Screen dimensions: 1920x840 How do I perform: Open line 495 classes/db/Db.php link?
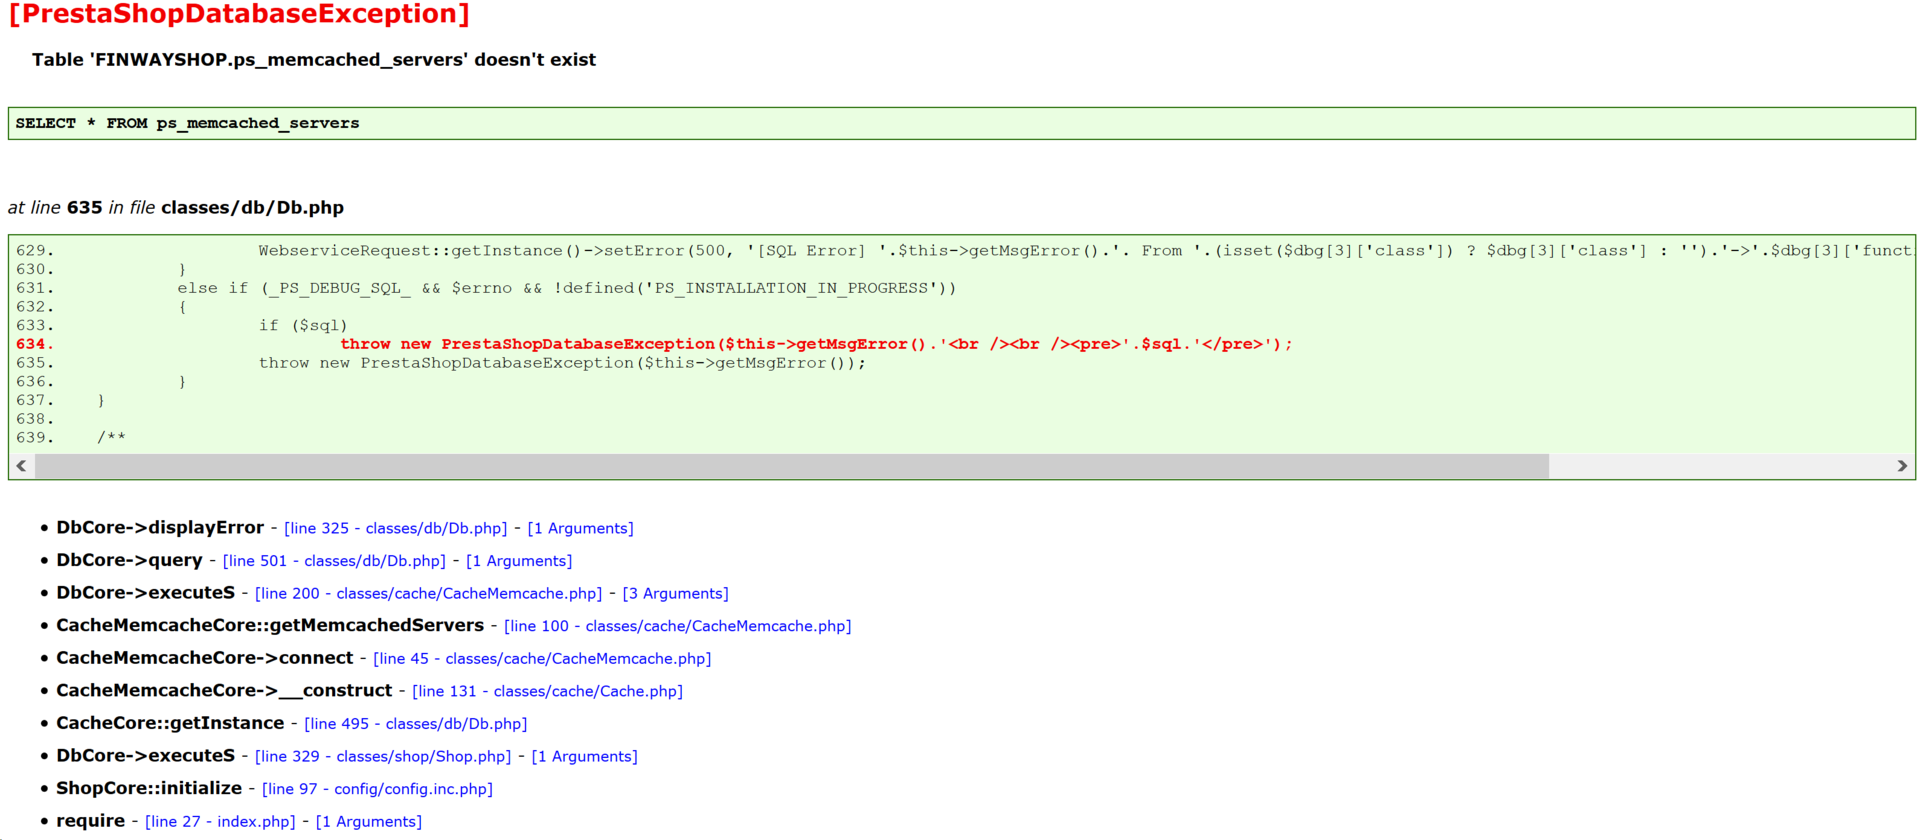pos(416,724)
